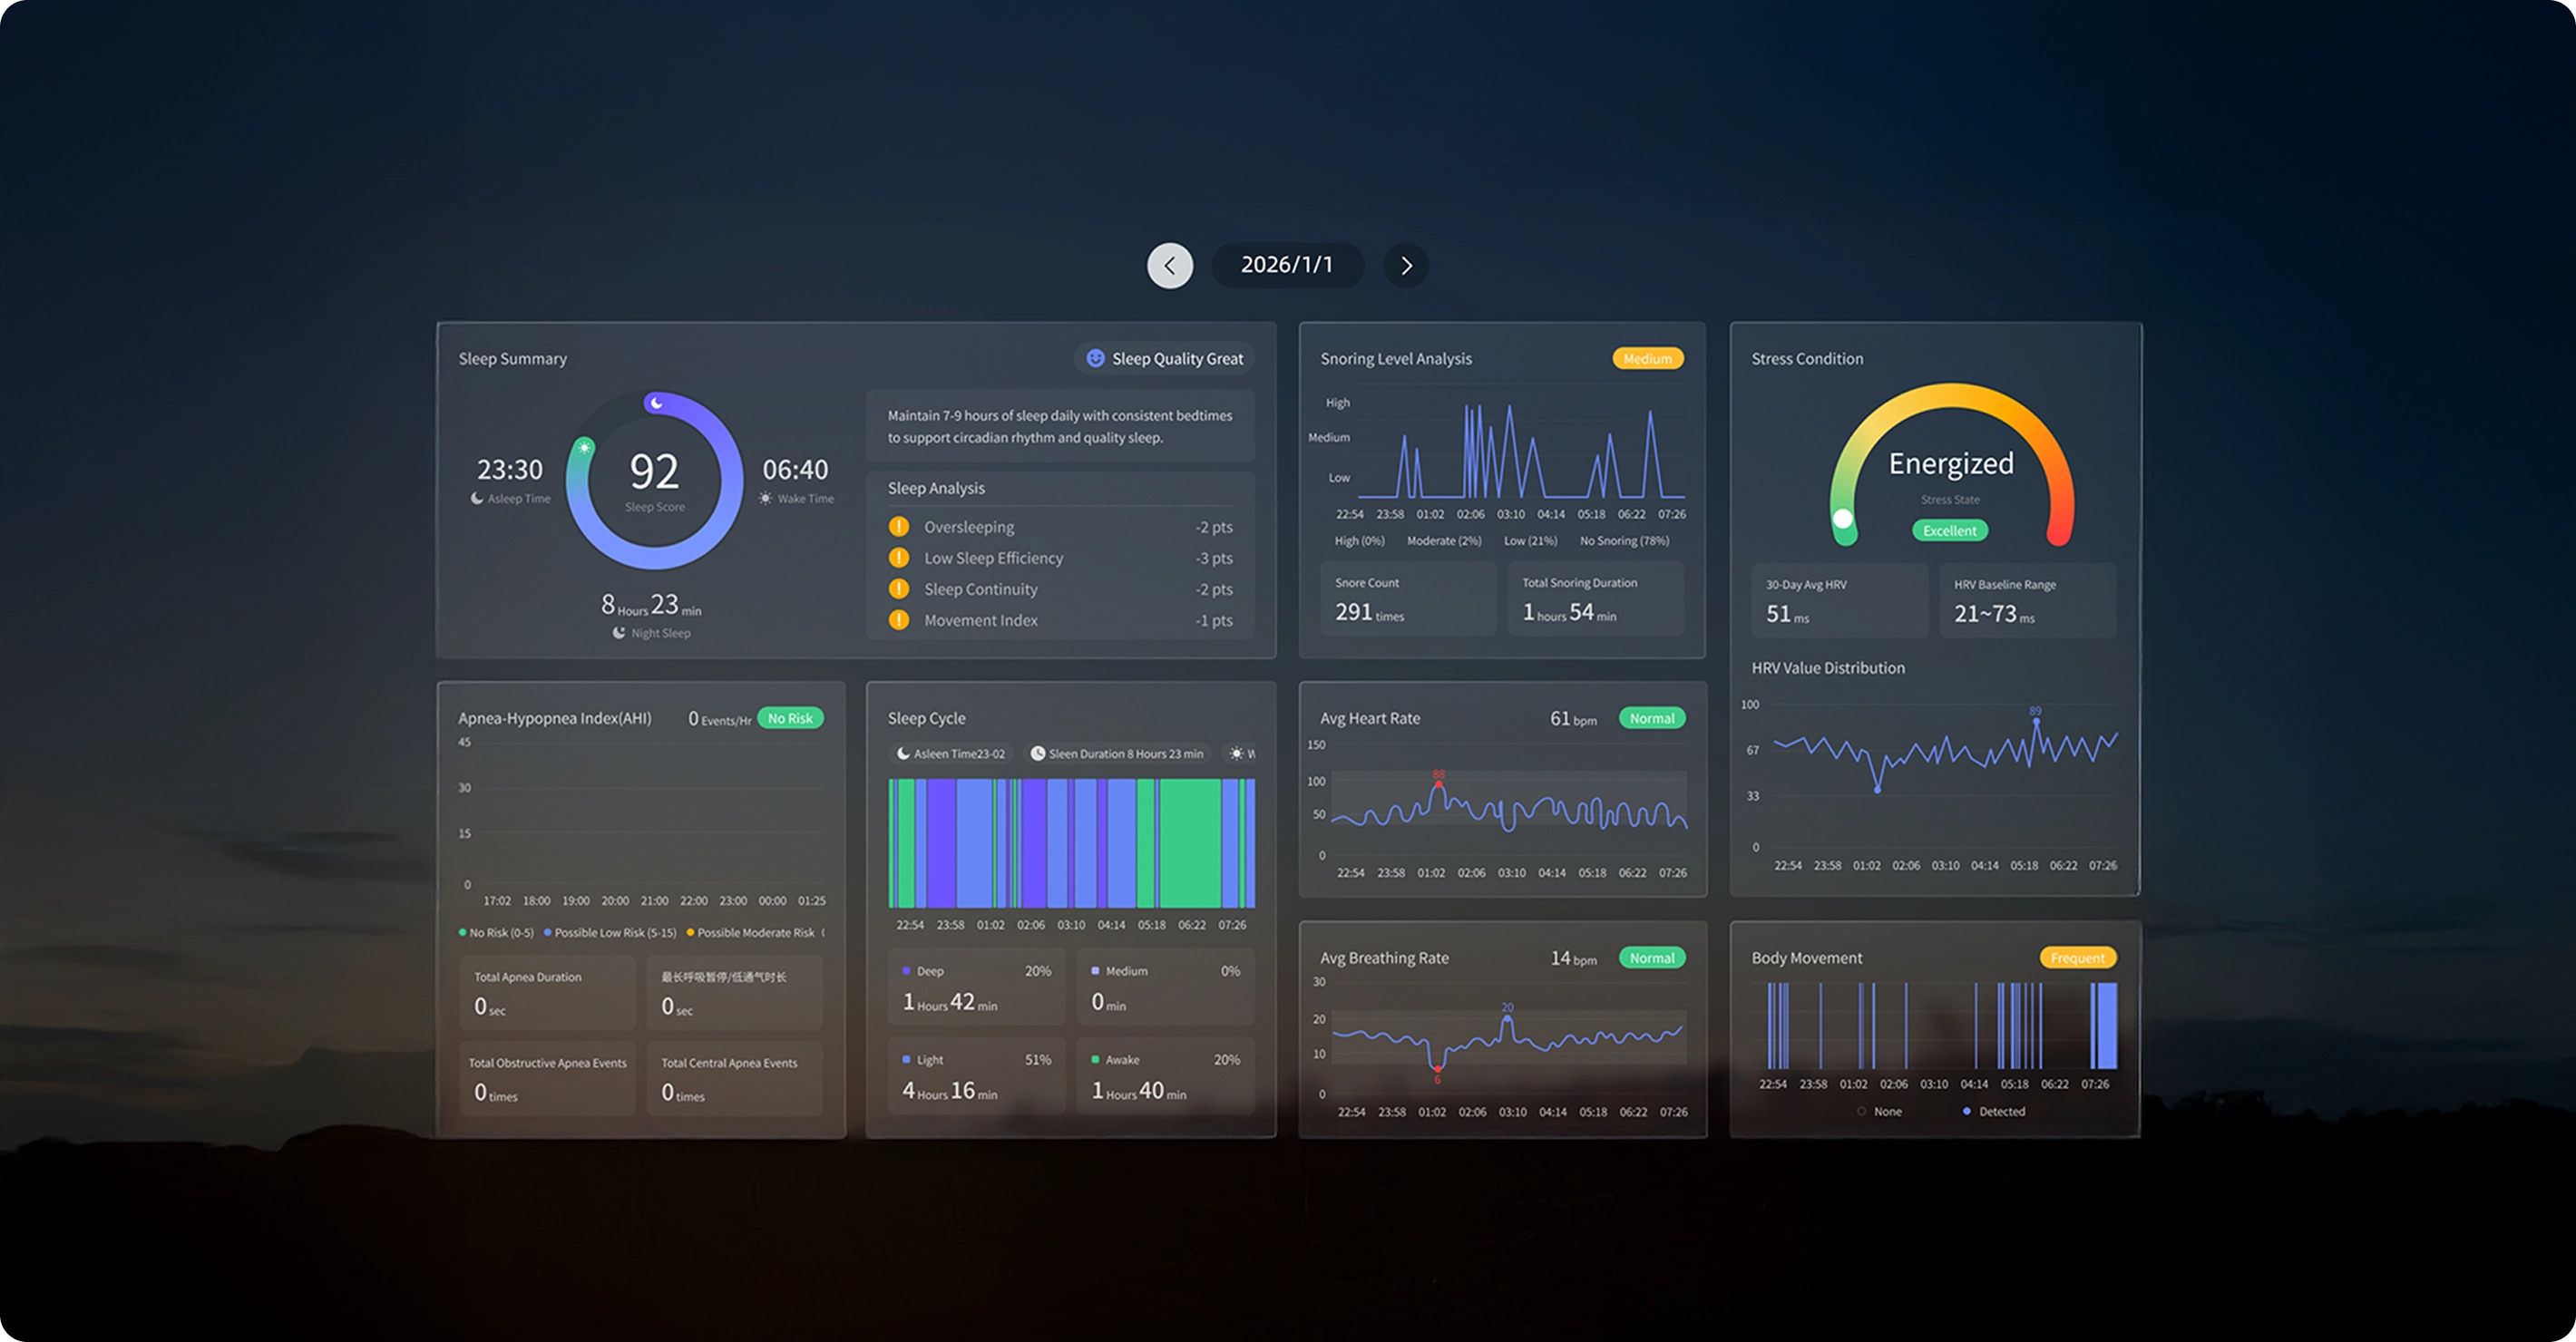This screenshot has height=1342, width=2576.
Task: Click moon icon beside Asleep Time chip
Action: 903,754
